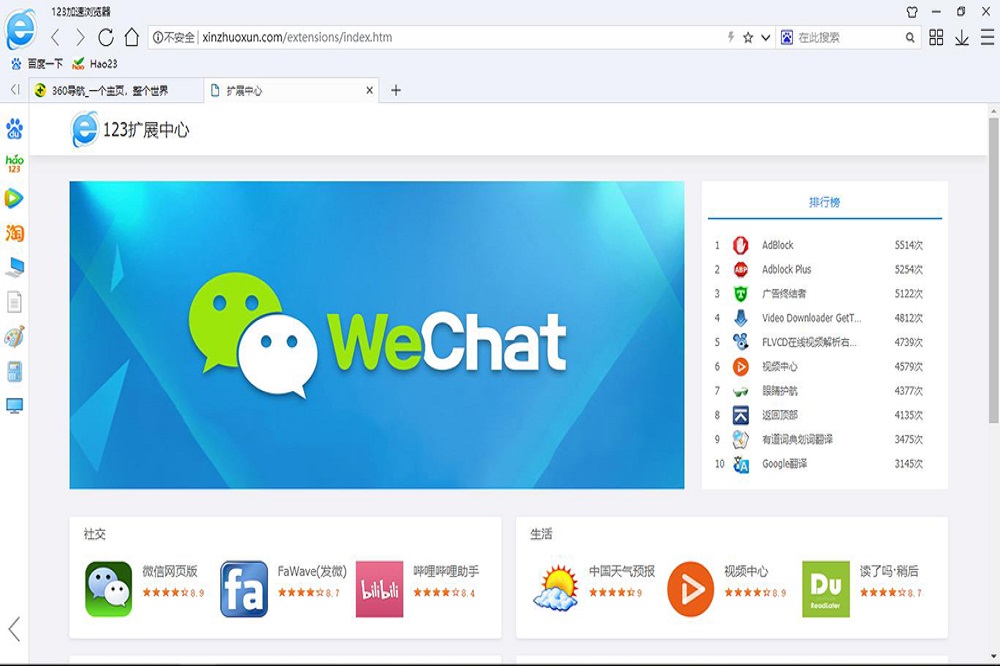The width and height of the screenshot is (1000, 666).
Task: Expand address bar dropdown arrow
Action: 766,38
